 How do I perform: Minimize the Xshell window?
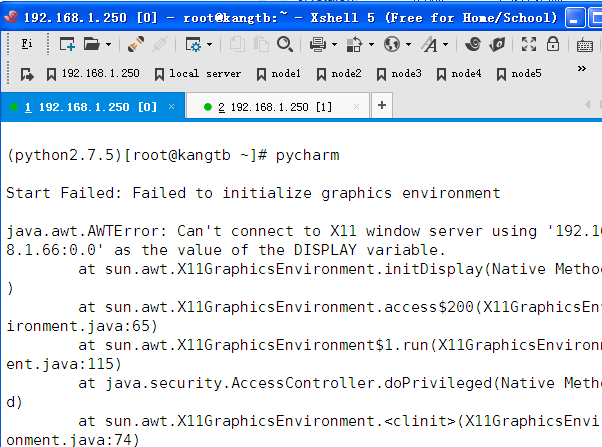[575, 18]
